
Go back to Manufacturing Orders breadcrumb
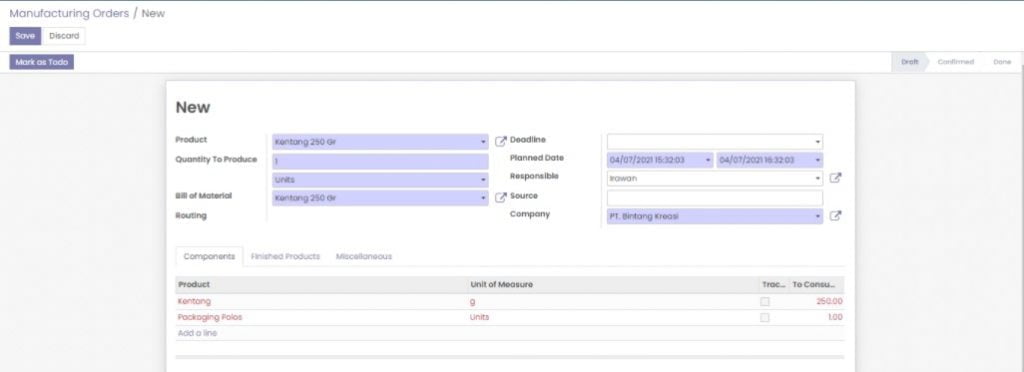[x=69, y=13]
